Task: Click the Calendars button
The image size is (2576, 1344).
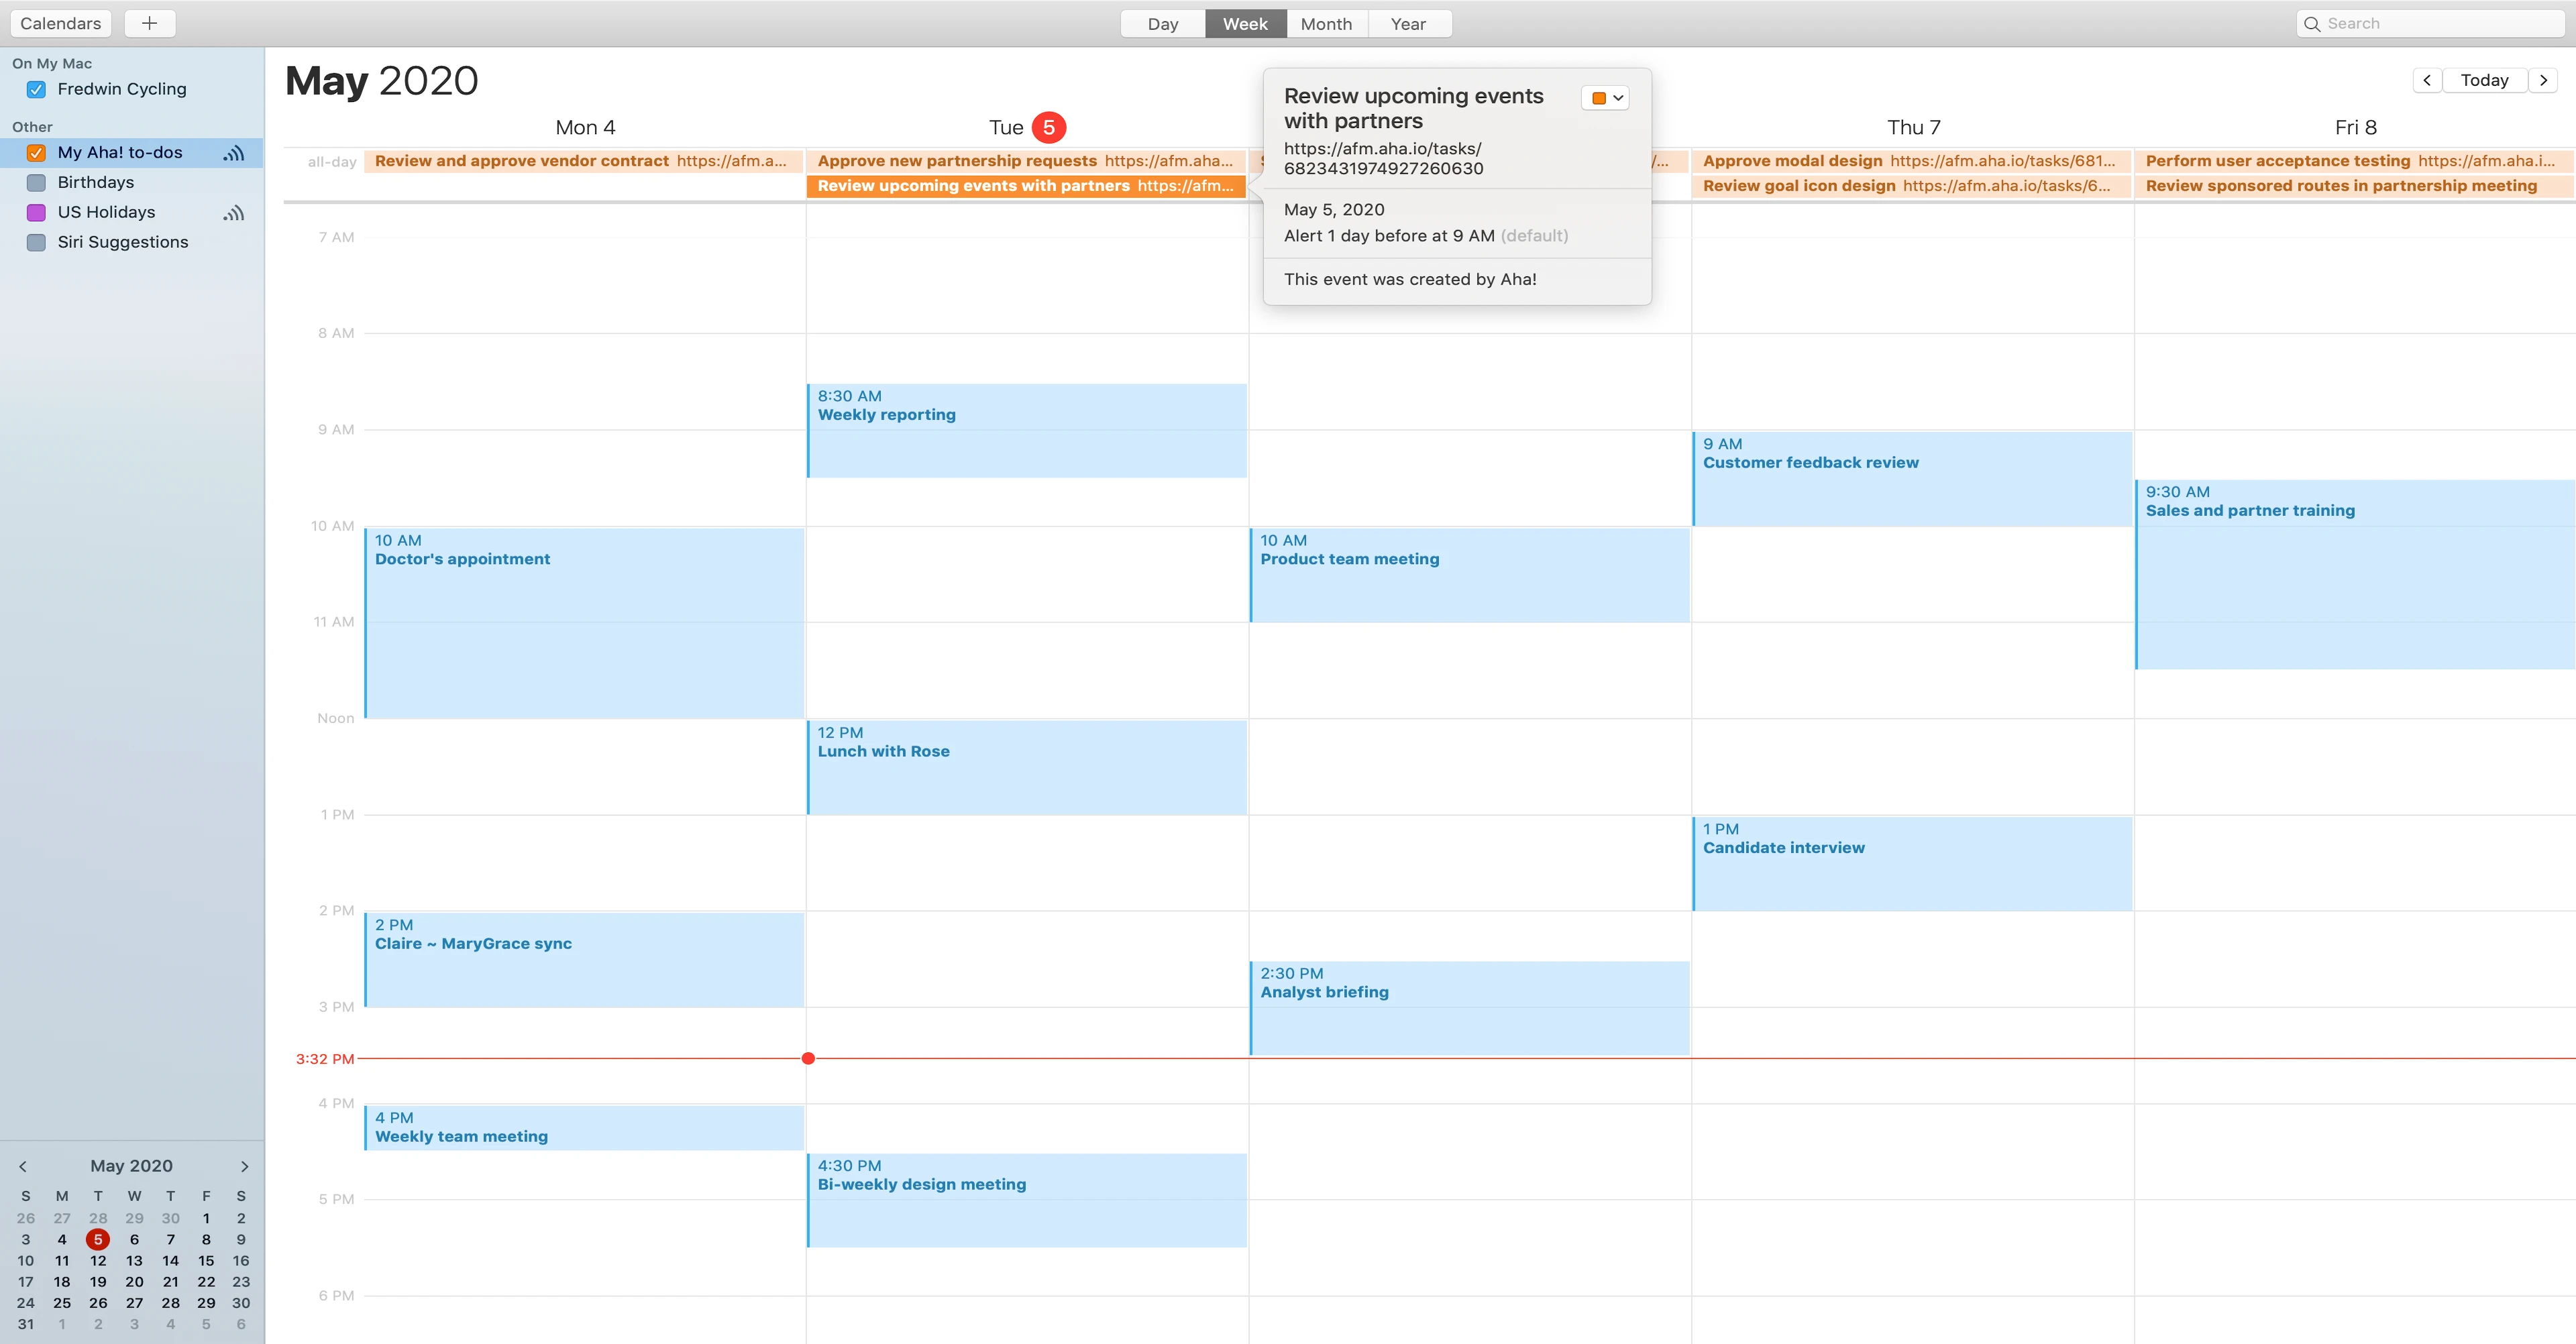Action: (60, 23)
